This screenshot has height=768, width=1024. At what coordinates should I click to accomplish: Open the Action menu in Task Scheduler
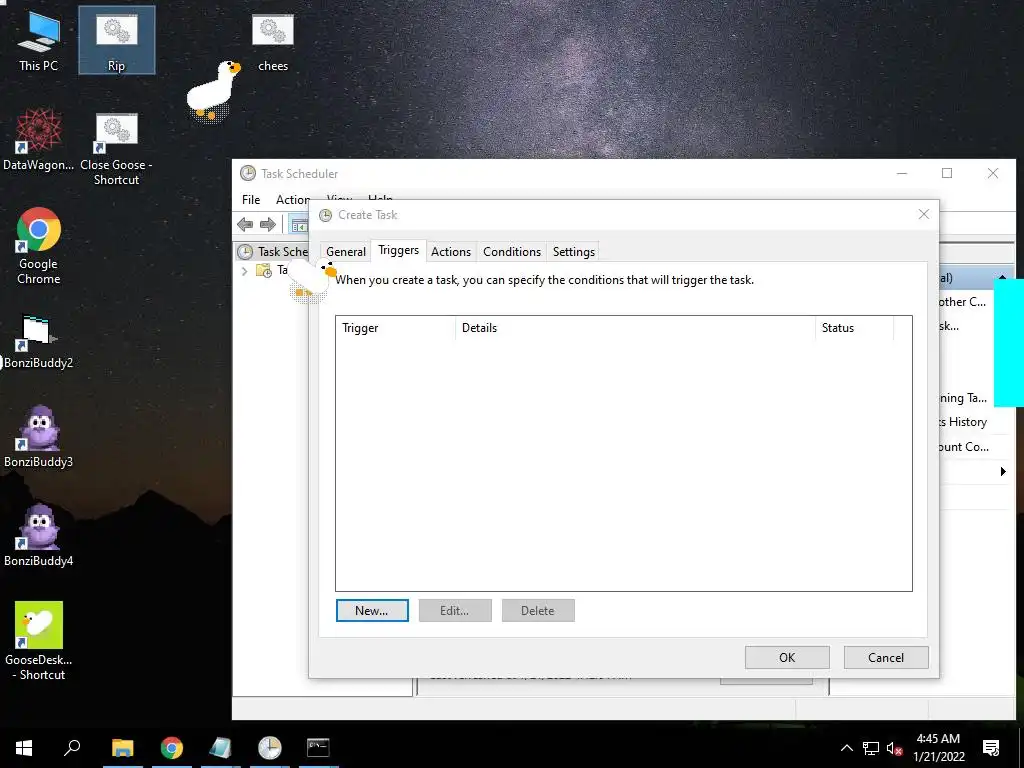point(292,200)
